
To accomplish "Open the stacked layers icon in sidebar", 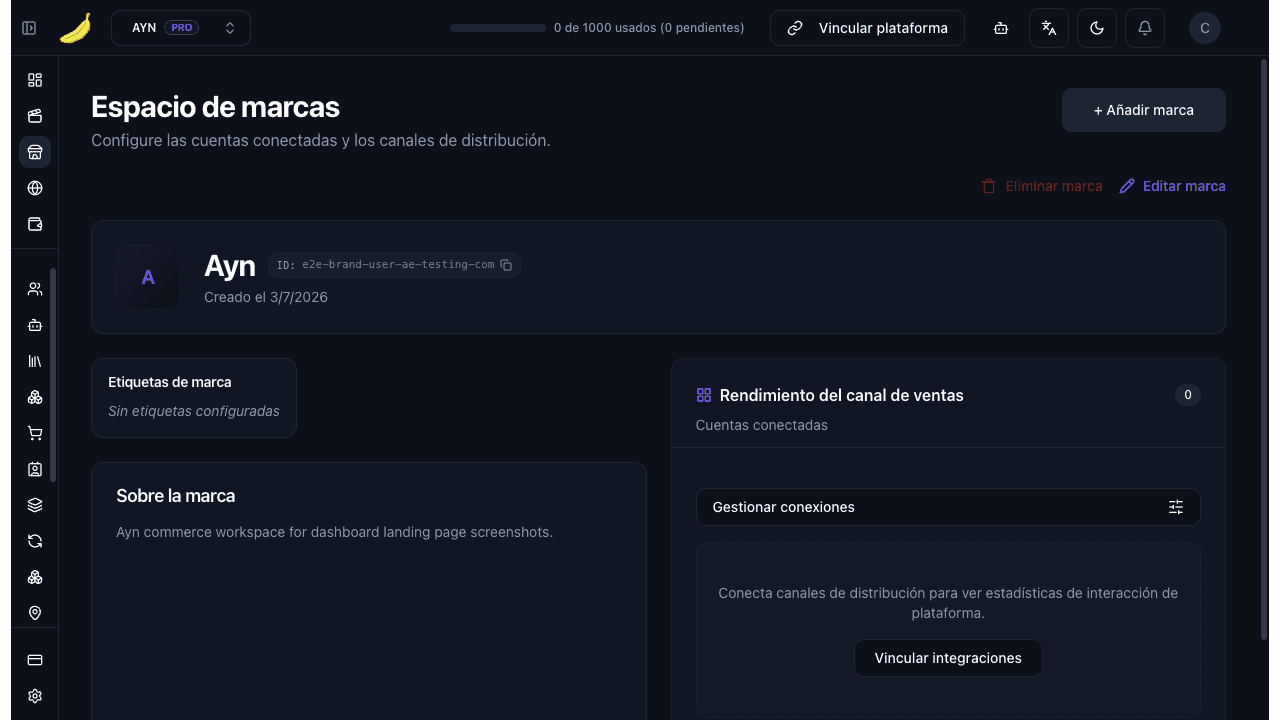I will 35,505.
